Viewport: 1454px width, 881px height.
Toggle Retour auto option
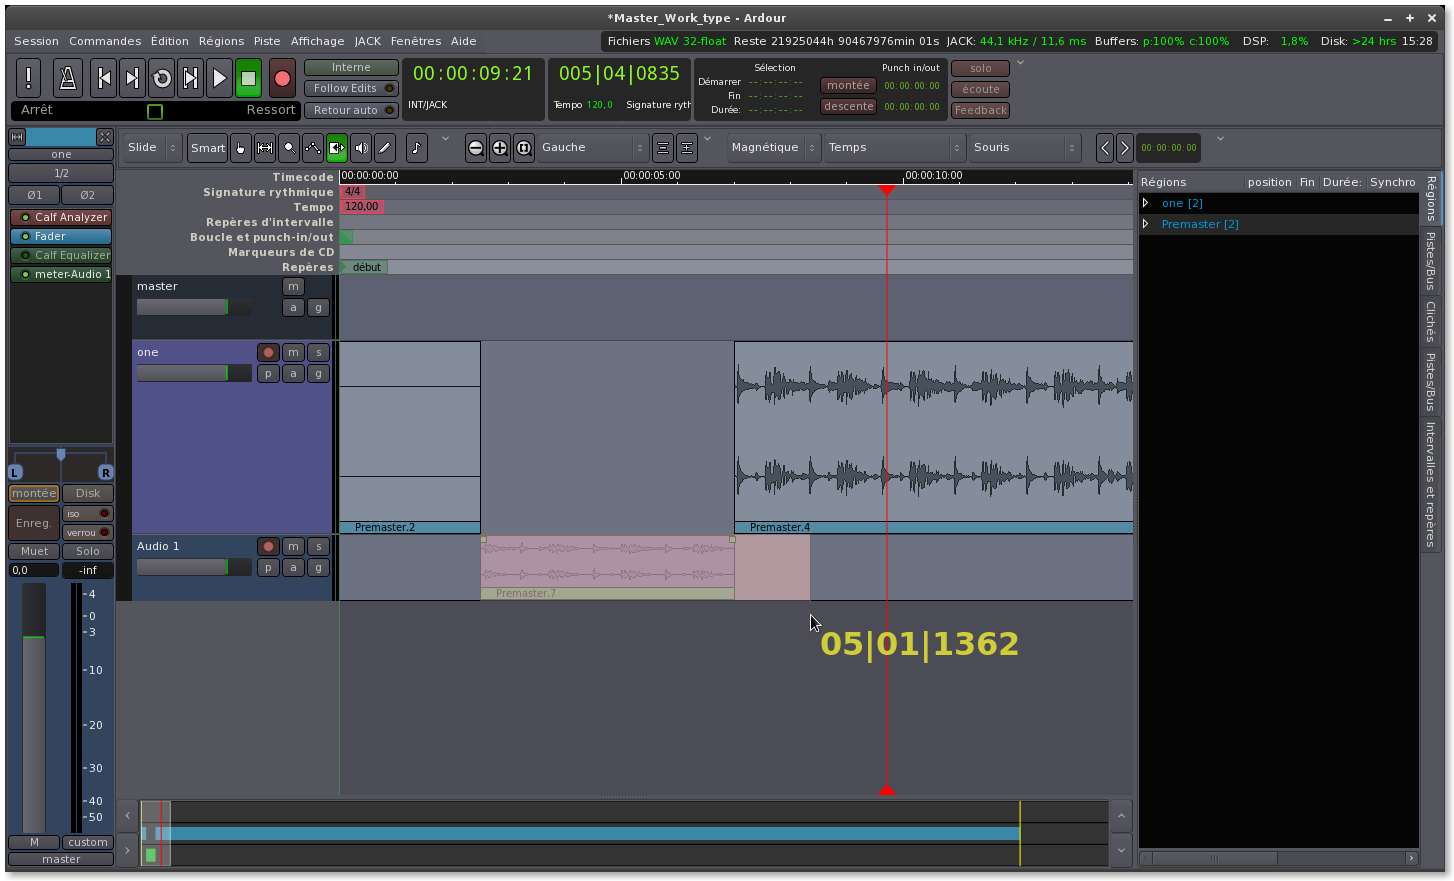pyautogui.click(x=350, y=110)
